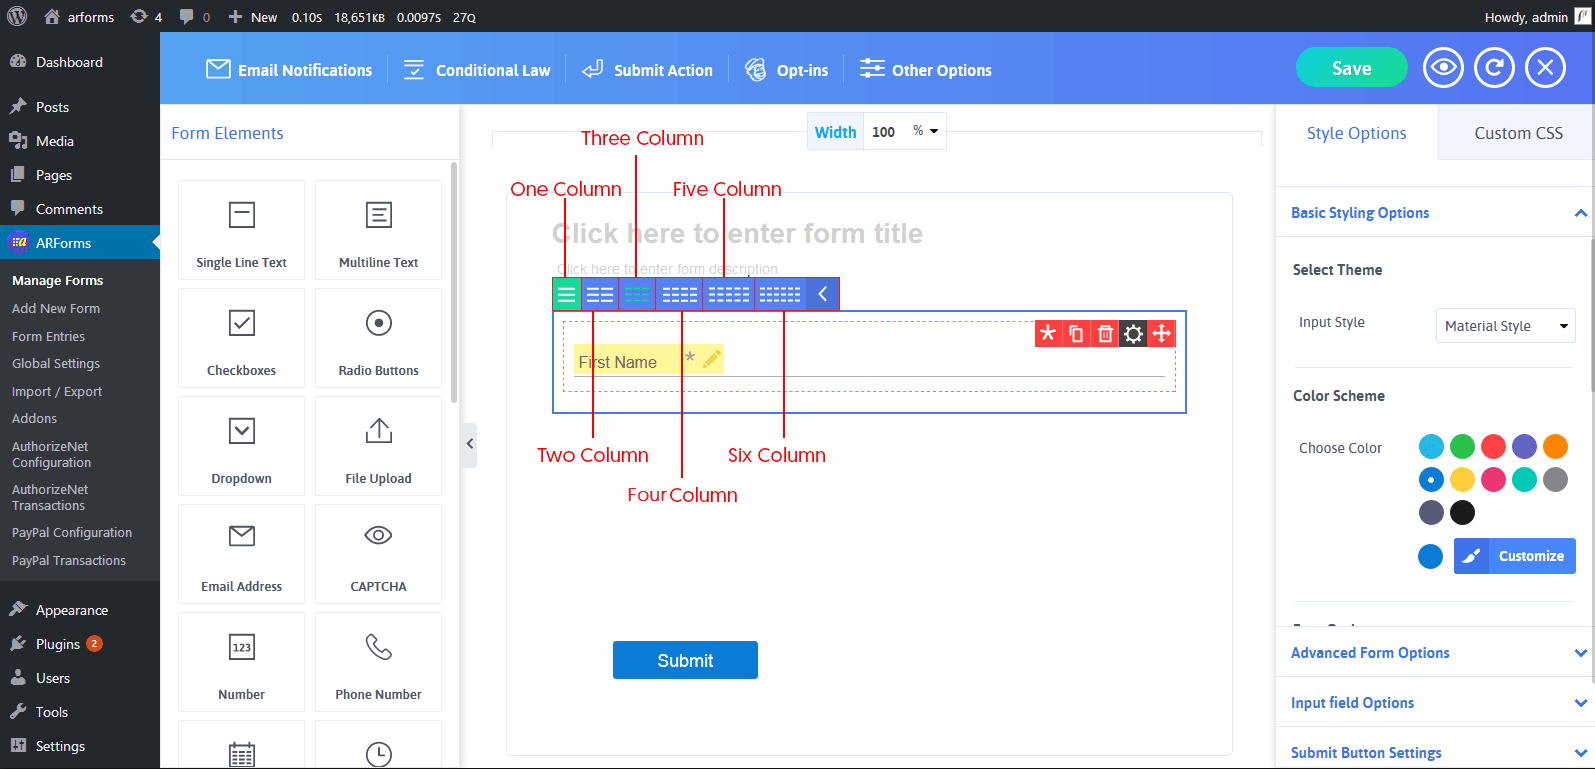Open the Input Style dropdown
This screenshot has width=1595, height=769.
[x=1505, y=326]
